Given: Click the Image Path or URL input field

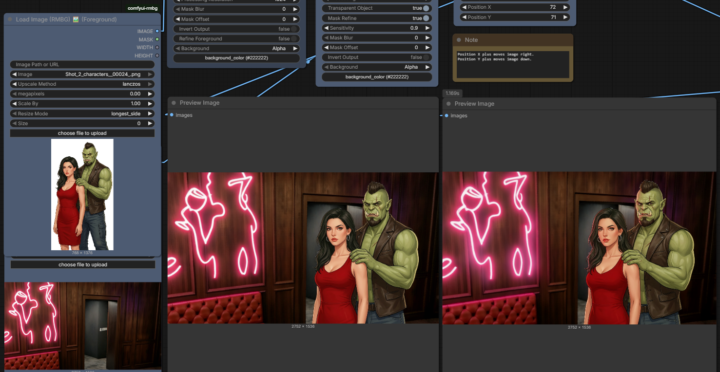Looking at the screenshot, I should [82, 65].
